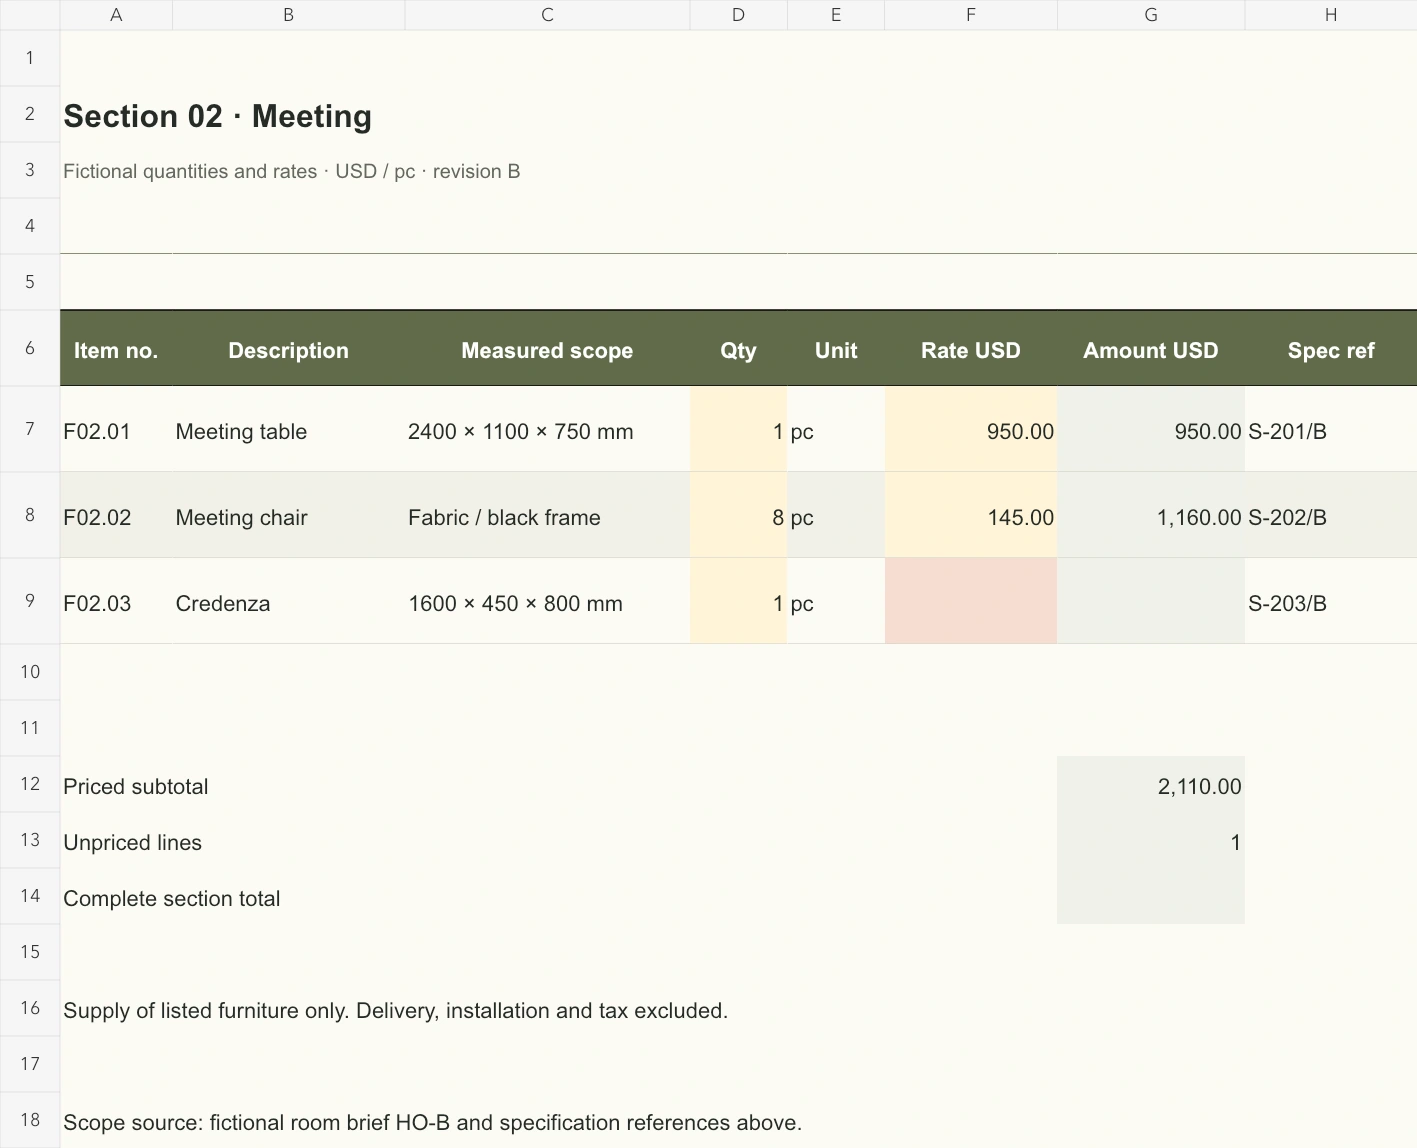Image resolution: width=1417 pixels, height=1148 pixels.
Task: Select column C header
Action: tap(547, 15)
